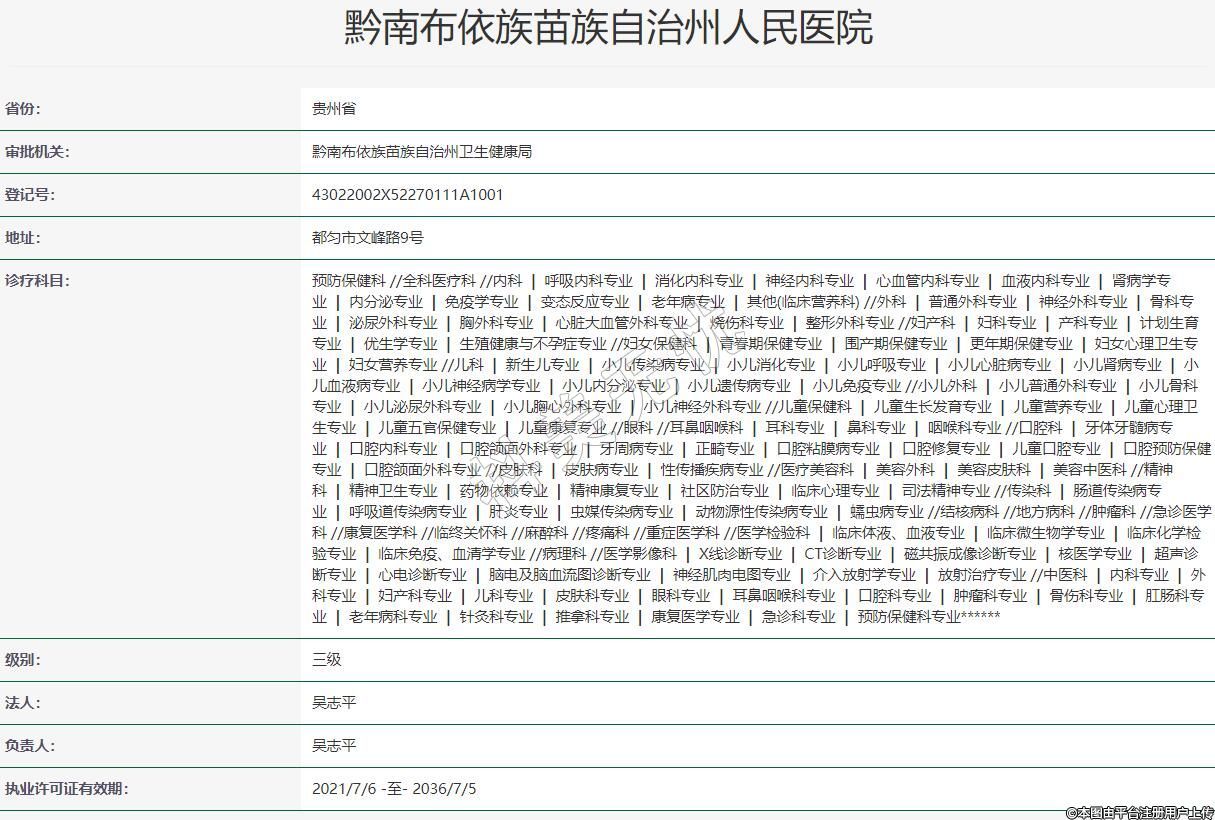This screenshot has width=1215, height=820.
Task: Click 磁共振成像诊断专业 in the department list
Action: pyautogui.click(x=970, y=553)
